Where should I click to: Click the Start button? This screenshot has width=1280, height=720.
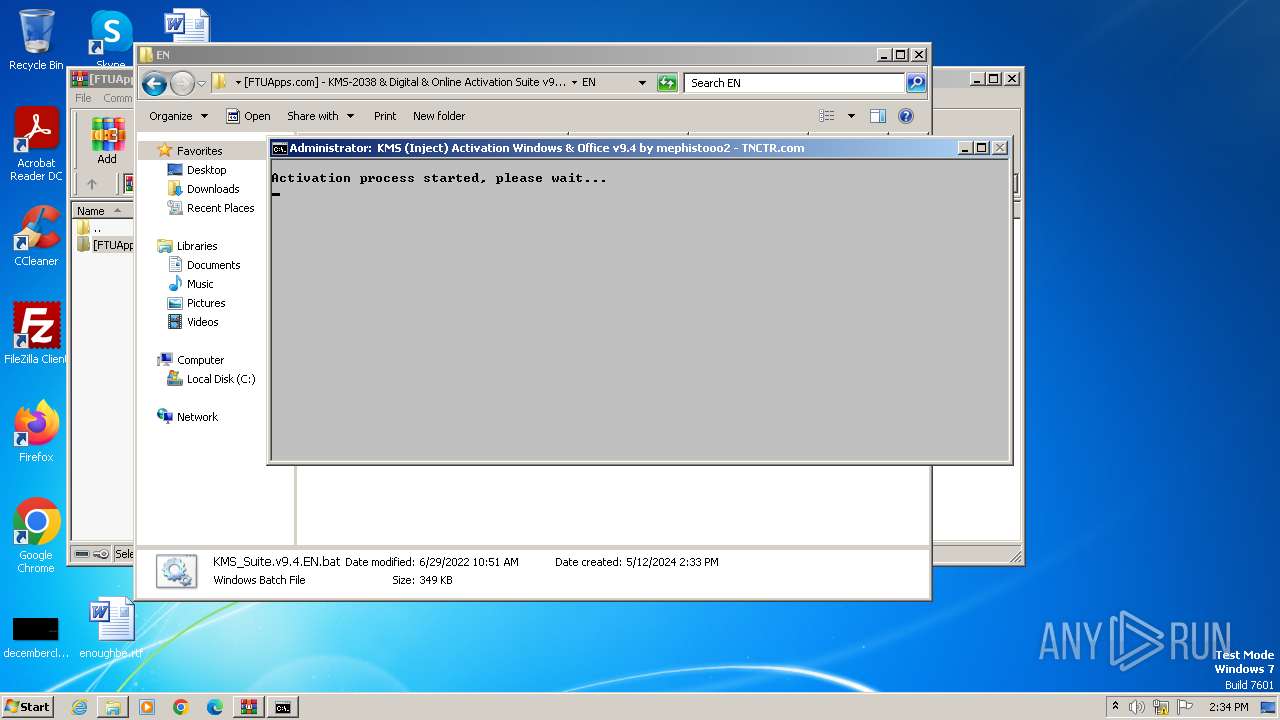28,707
